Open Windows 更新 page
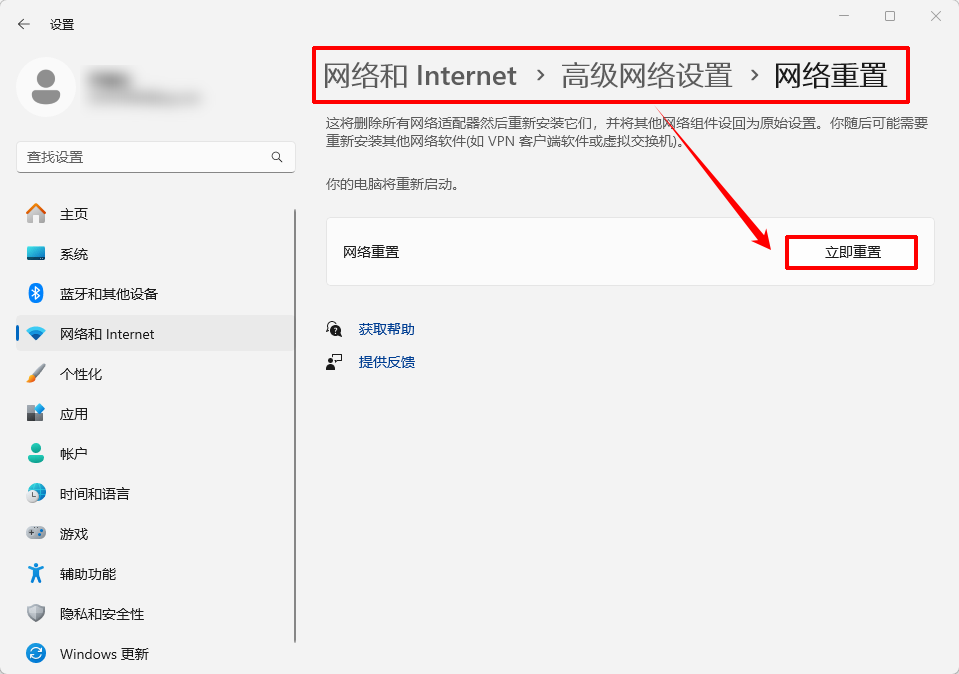Image resolution: width=959 pixels, height=674 pixels. coord(155,654)
